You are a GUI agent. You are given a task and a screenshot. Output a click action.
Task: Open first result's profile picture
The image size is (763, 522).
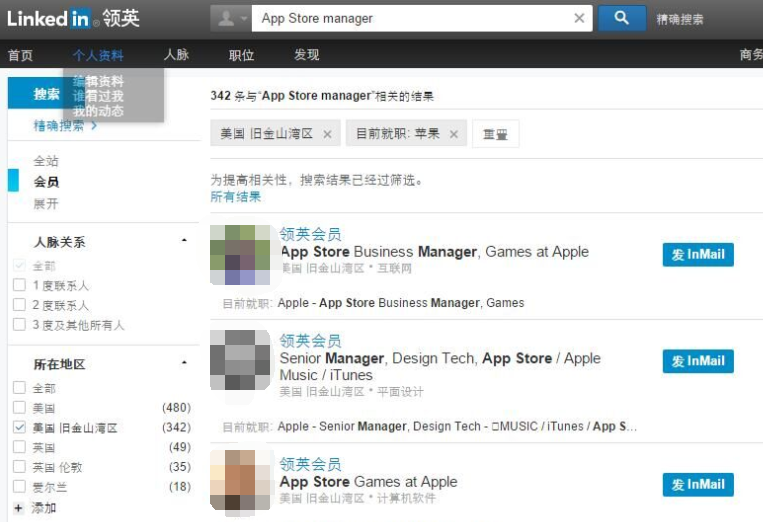tap(240, 255)
